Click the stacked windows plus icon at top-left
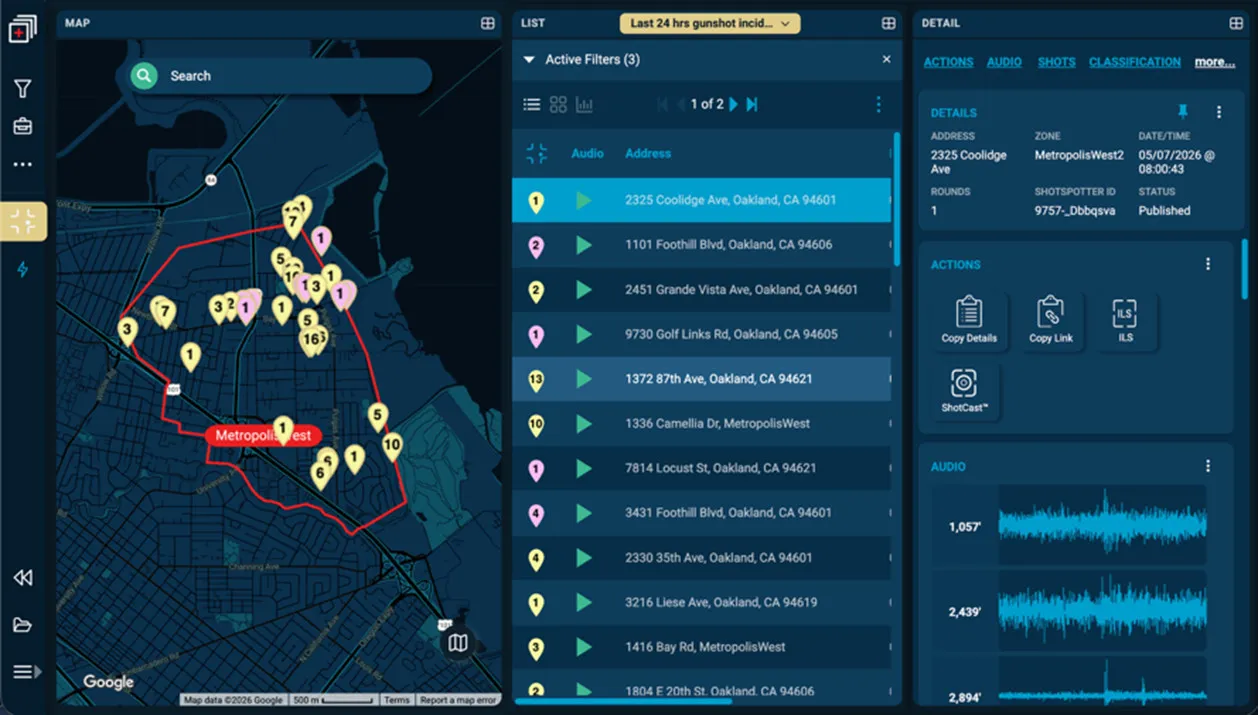The height and width of the screenshot is (715, 1258). (22, 30)
